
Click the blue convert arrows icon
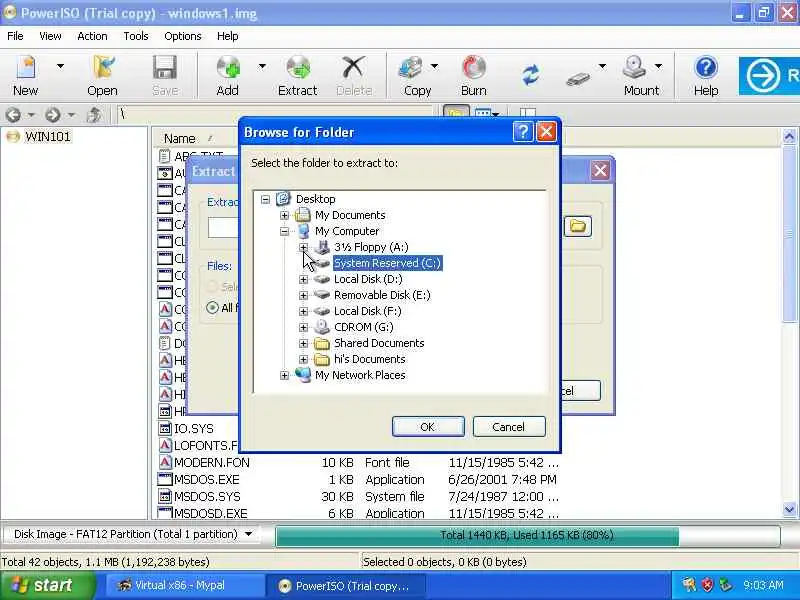coord(531,75)
